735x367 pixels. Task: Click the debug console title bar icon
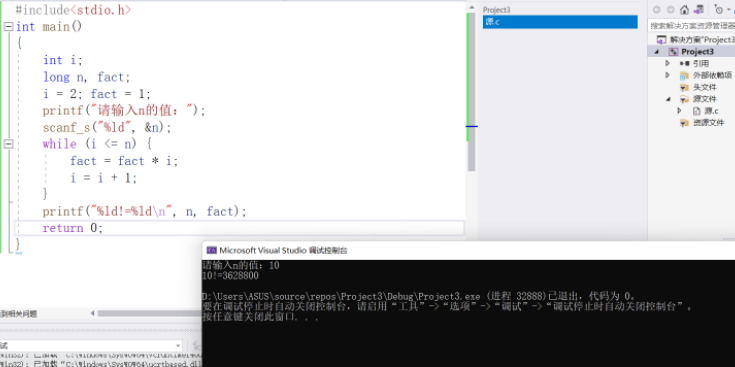211,250
